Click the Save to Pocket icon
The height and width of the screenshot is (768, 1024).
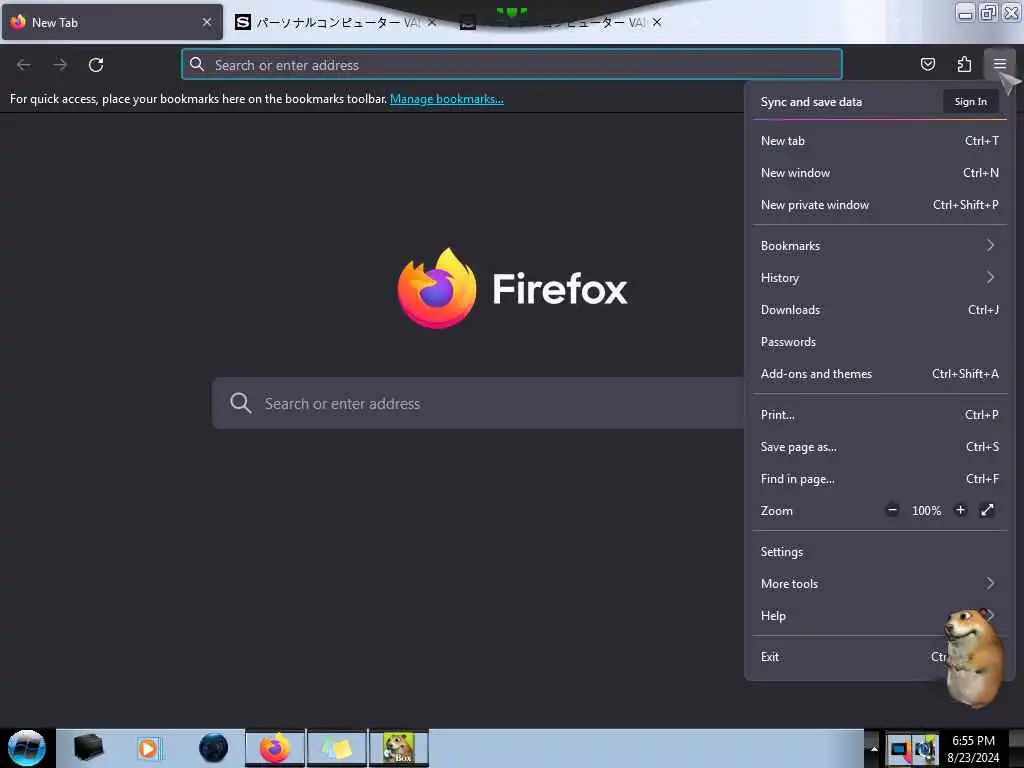(x=927, y=64)
